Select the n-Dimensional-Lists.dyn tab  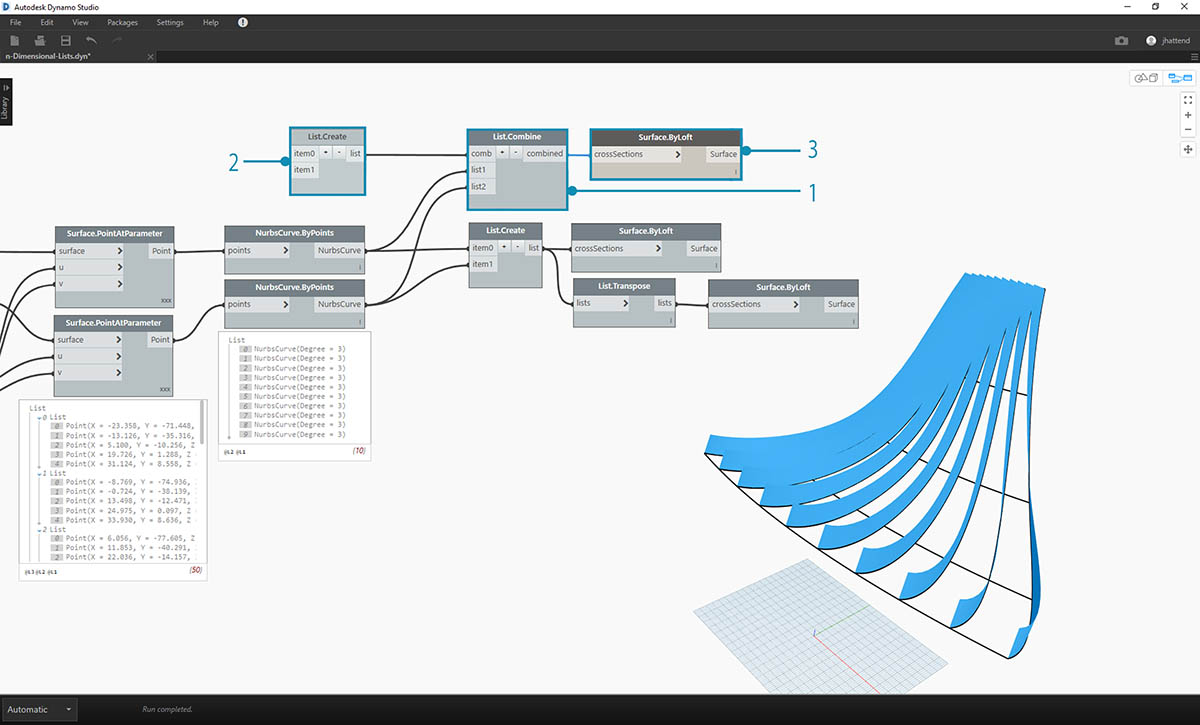50,57
